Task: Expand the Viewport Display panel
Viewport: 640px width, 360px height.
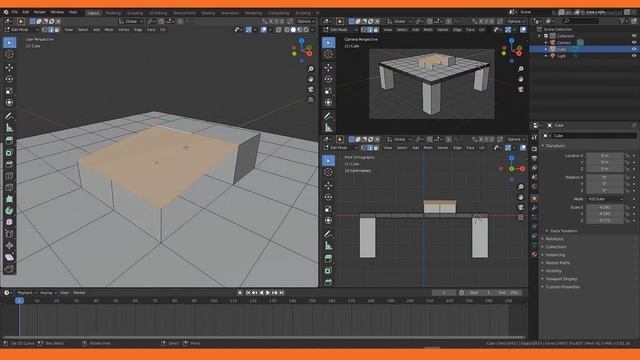Action: coord(561,279)
